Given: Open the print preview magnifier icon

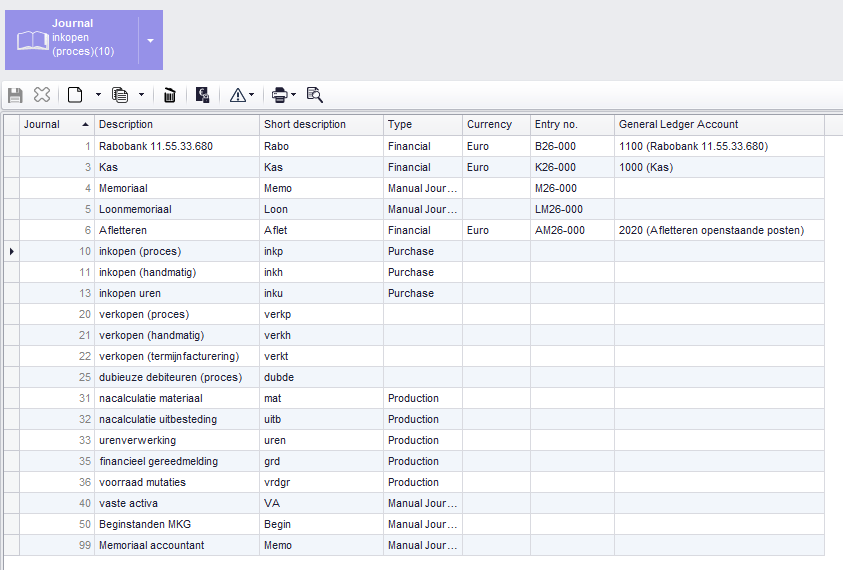Looking at the screenshot, I should click(x=315, y=95).
